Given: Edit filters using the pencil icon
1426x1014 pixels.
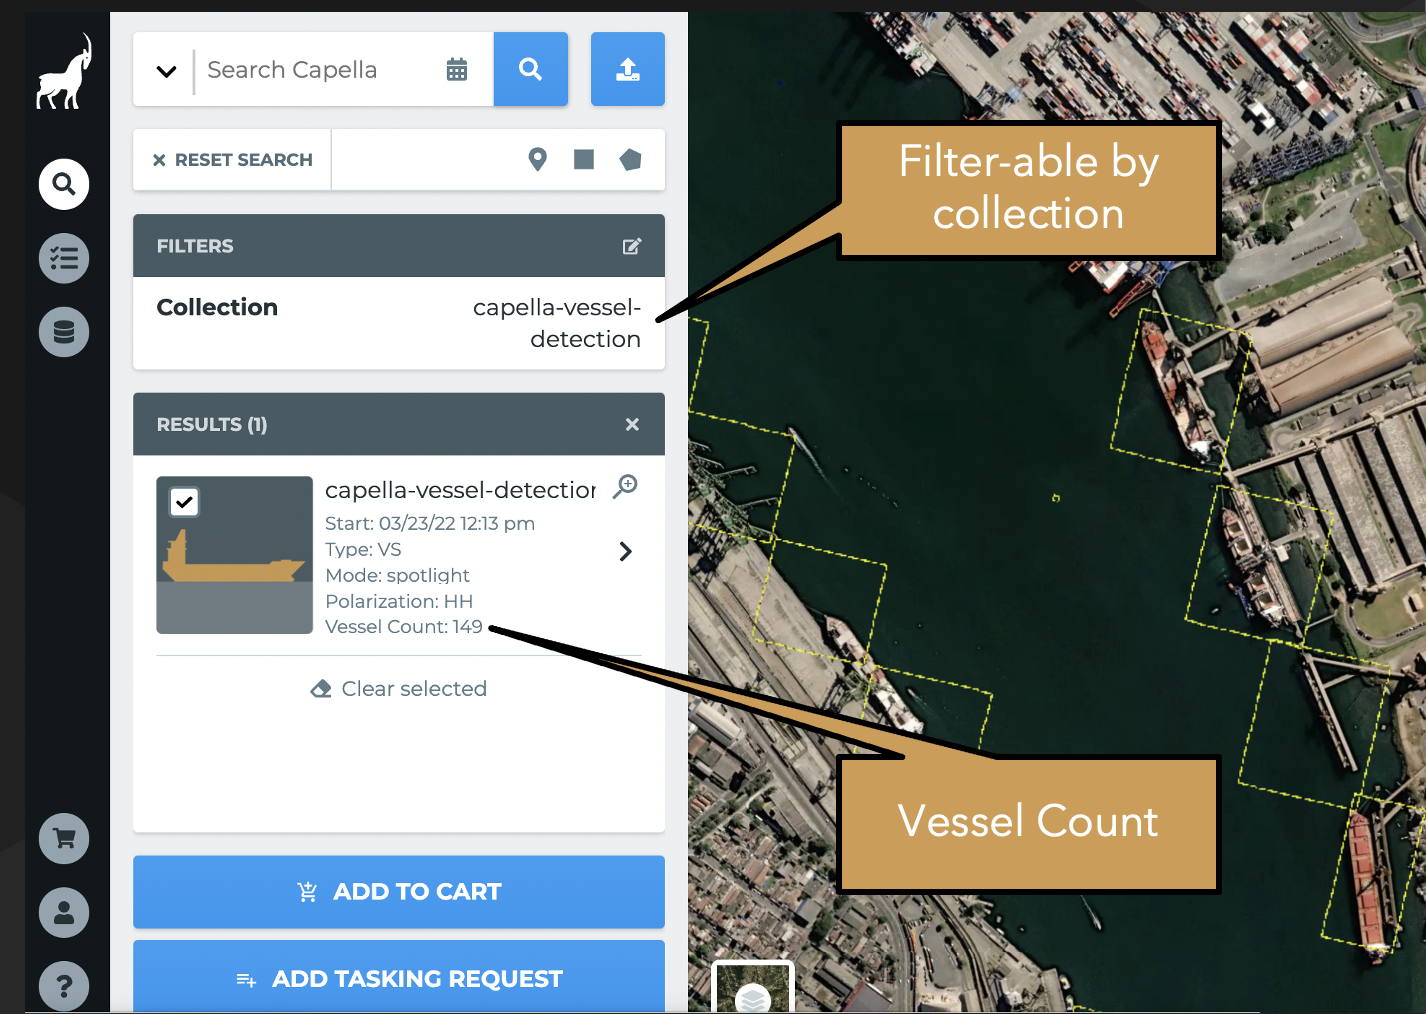Looking at the screenshot, I should (632, 246).
